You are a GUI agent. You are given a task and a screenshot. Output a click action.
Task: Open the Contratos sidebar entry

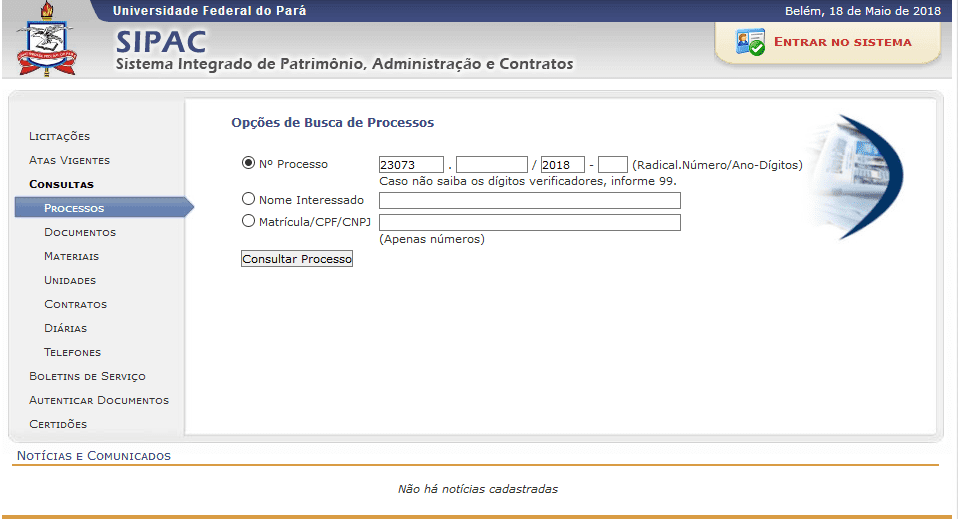point(75,304)
